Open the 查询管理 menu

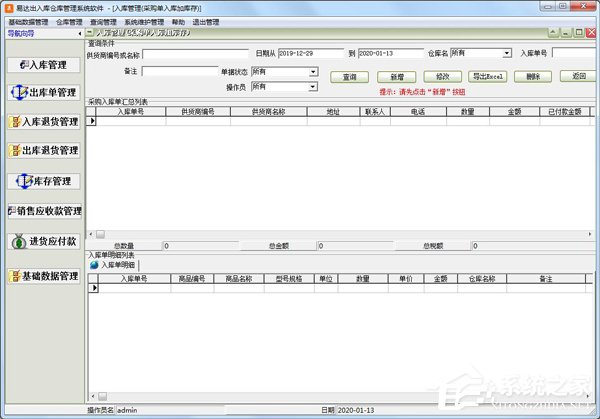coord(103,22)
